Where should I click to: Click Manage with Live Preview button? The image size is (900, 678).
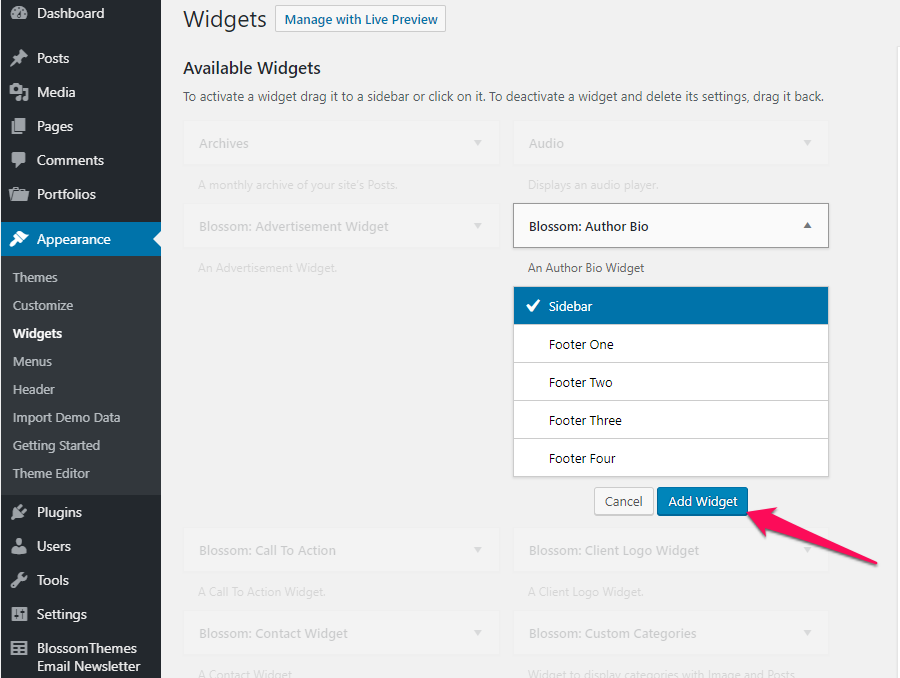point(360,19)
